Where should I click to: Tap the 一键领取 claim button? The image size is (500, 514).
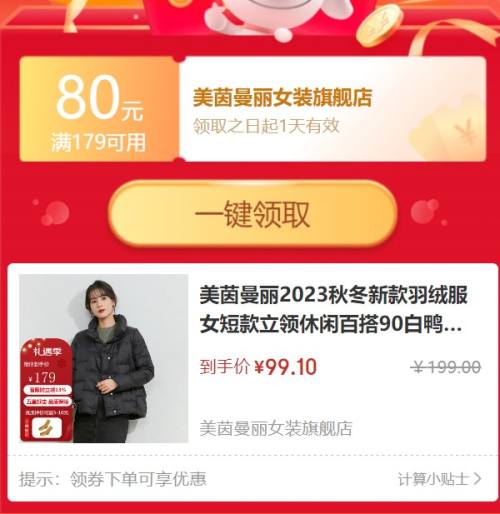(253, 214)
